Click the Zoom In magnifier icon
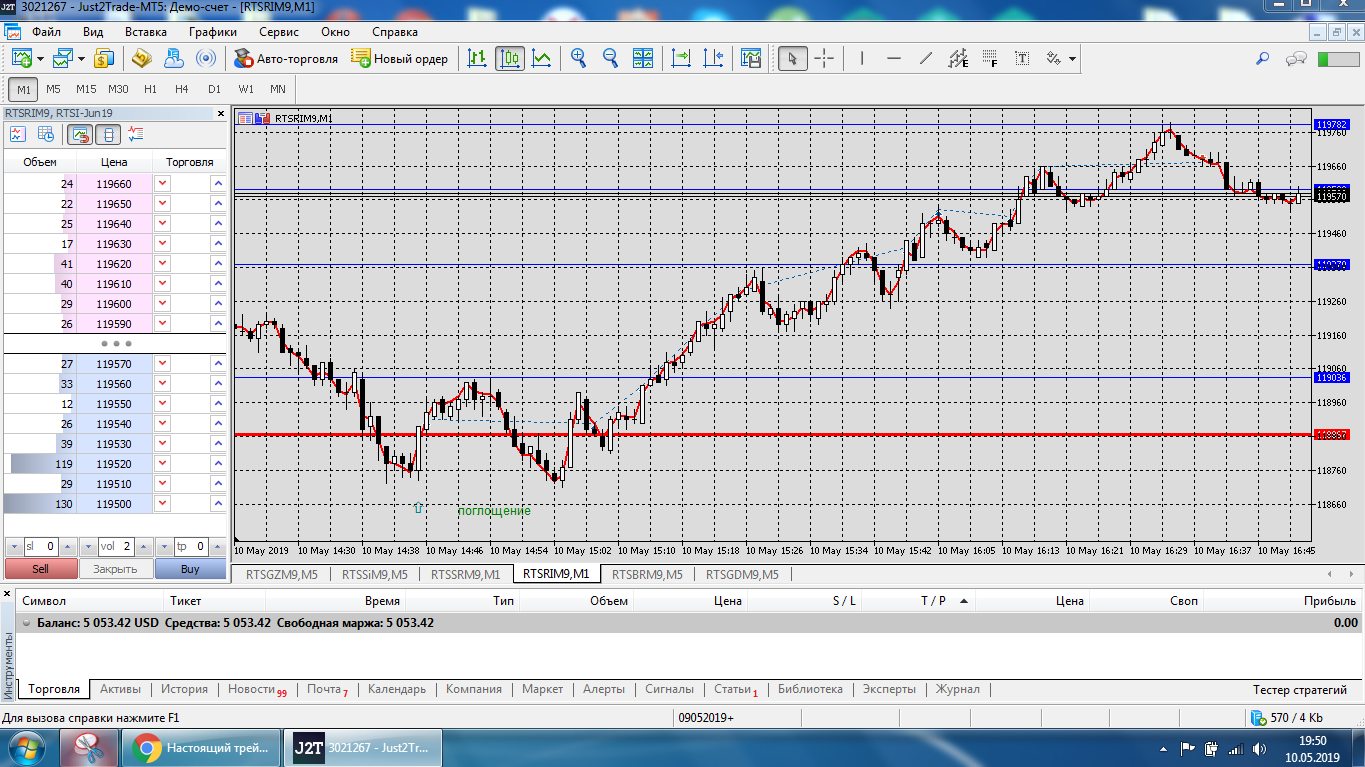The height and width of the screenshot is (767, 1365). click(578, 58)
